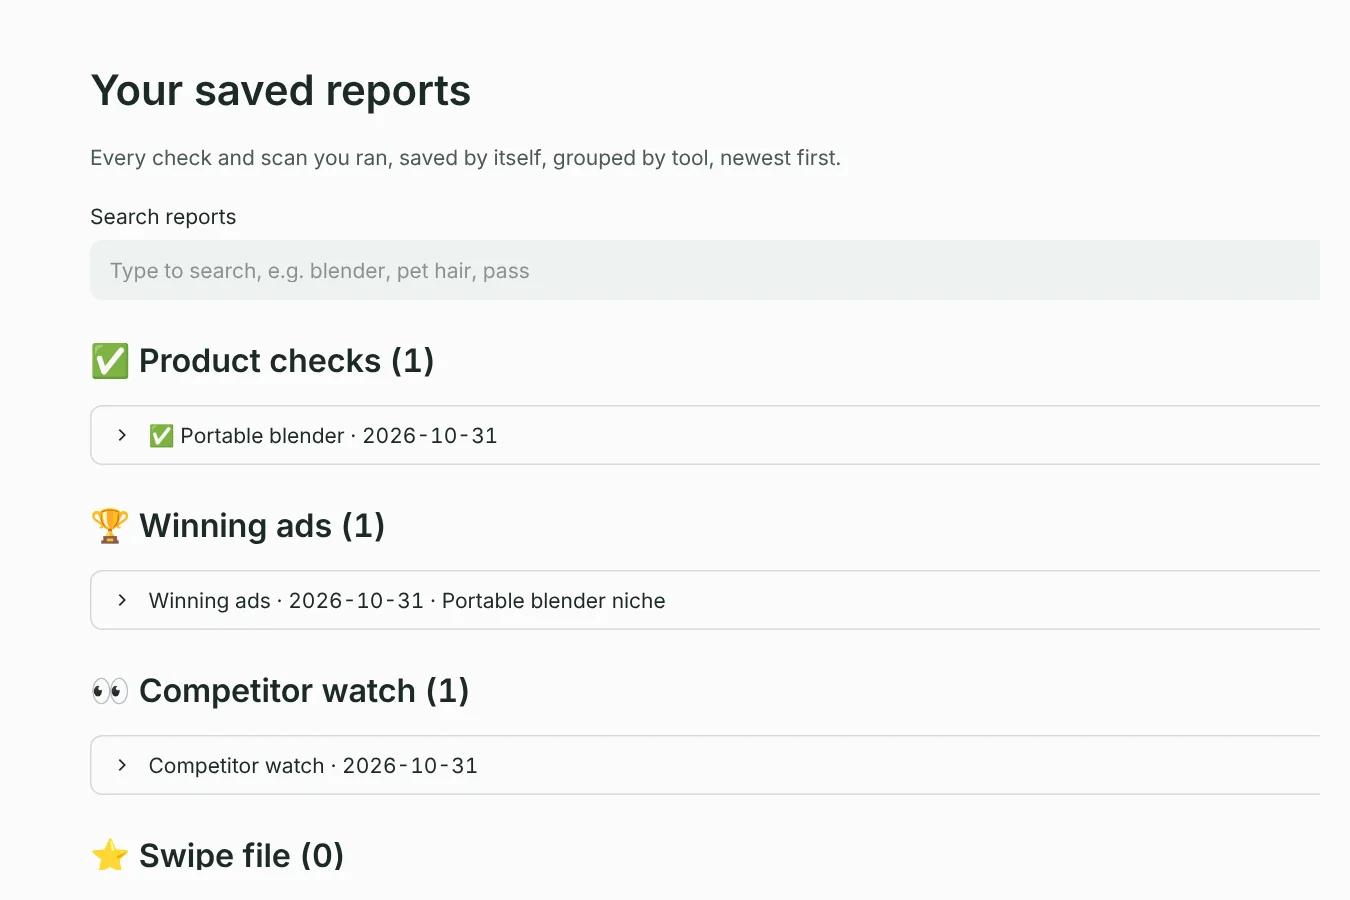The image size is (1350, 900).
Task: Click the 'Every check and scan' description text
Action: pos(465,158)
